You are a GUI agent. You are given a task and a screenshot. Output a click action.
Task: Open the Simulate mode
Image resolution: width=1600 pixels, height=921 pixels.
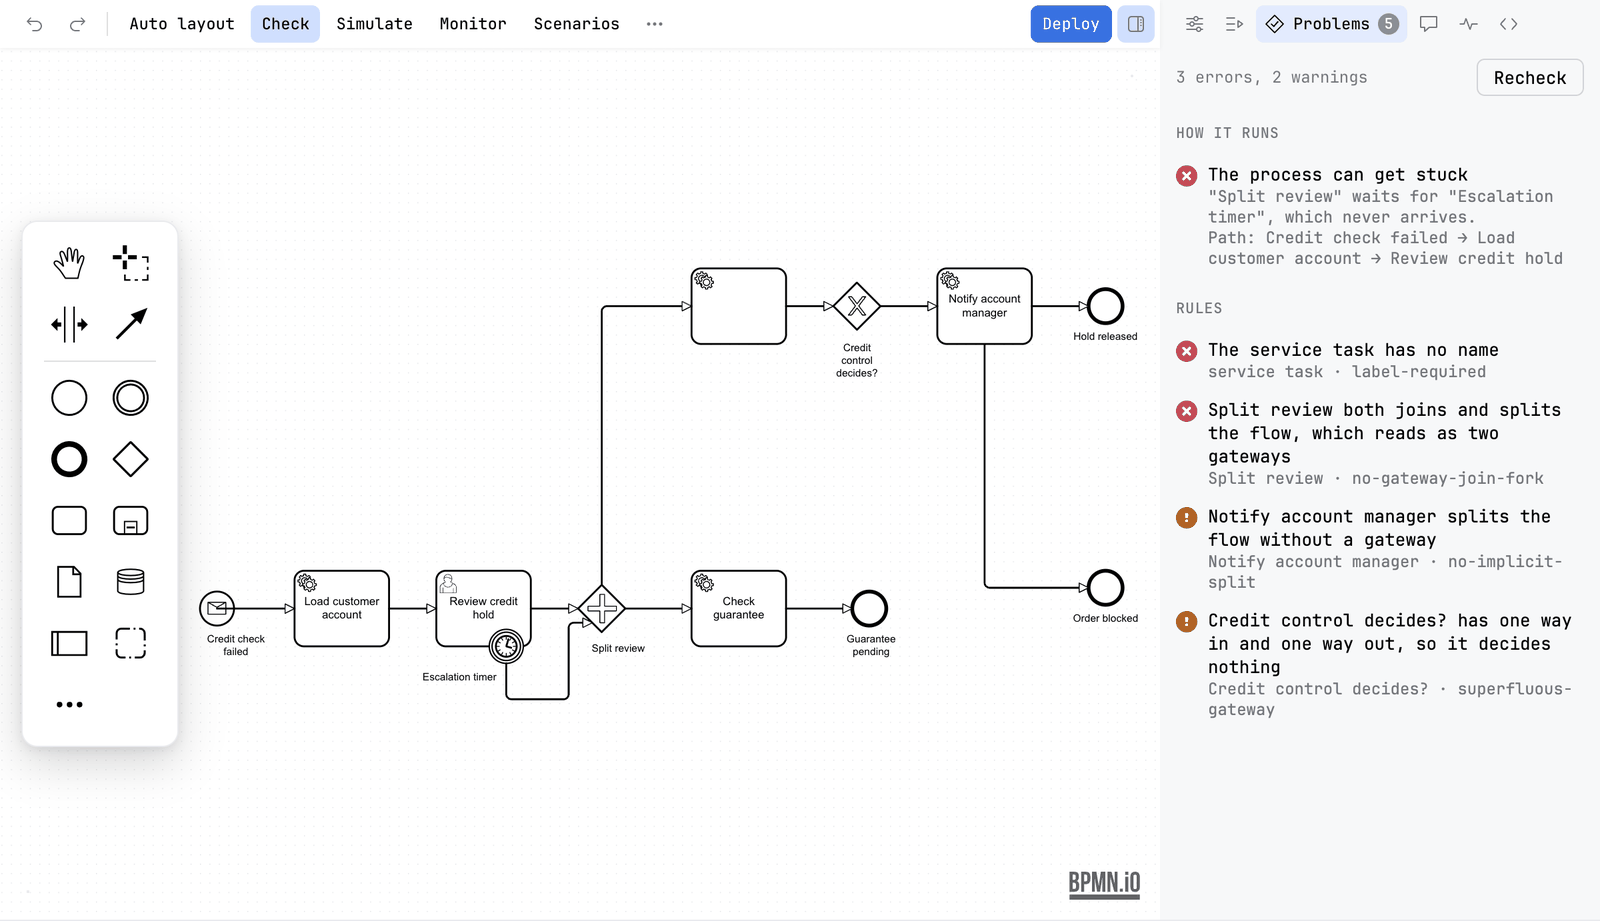(374, 24)
